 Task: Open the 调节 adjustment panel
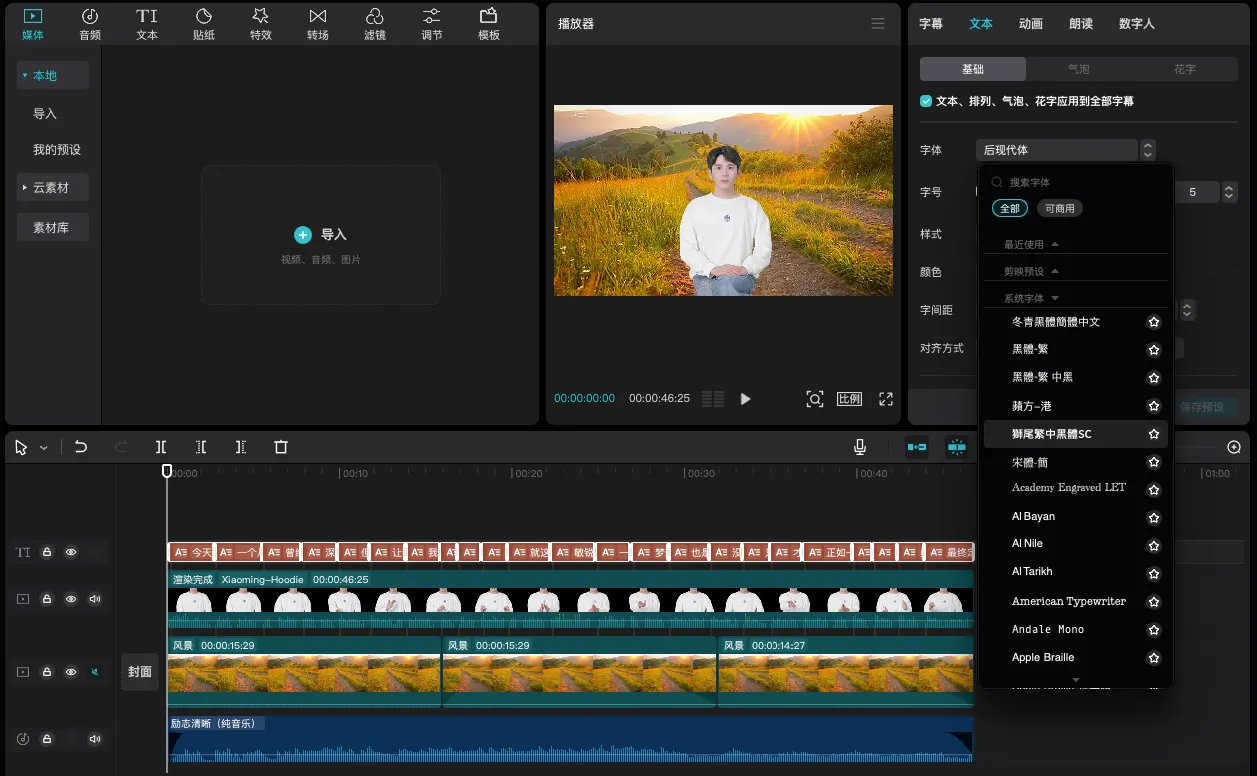pos(432,24)
